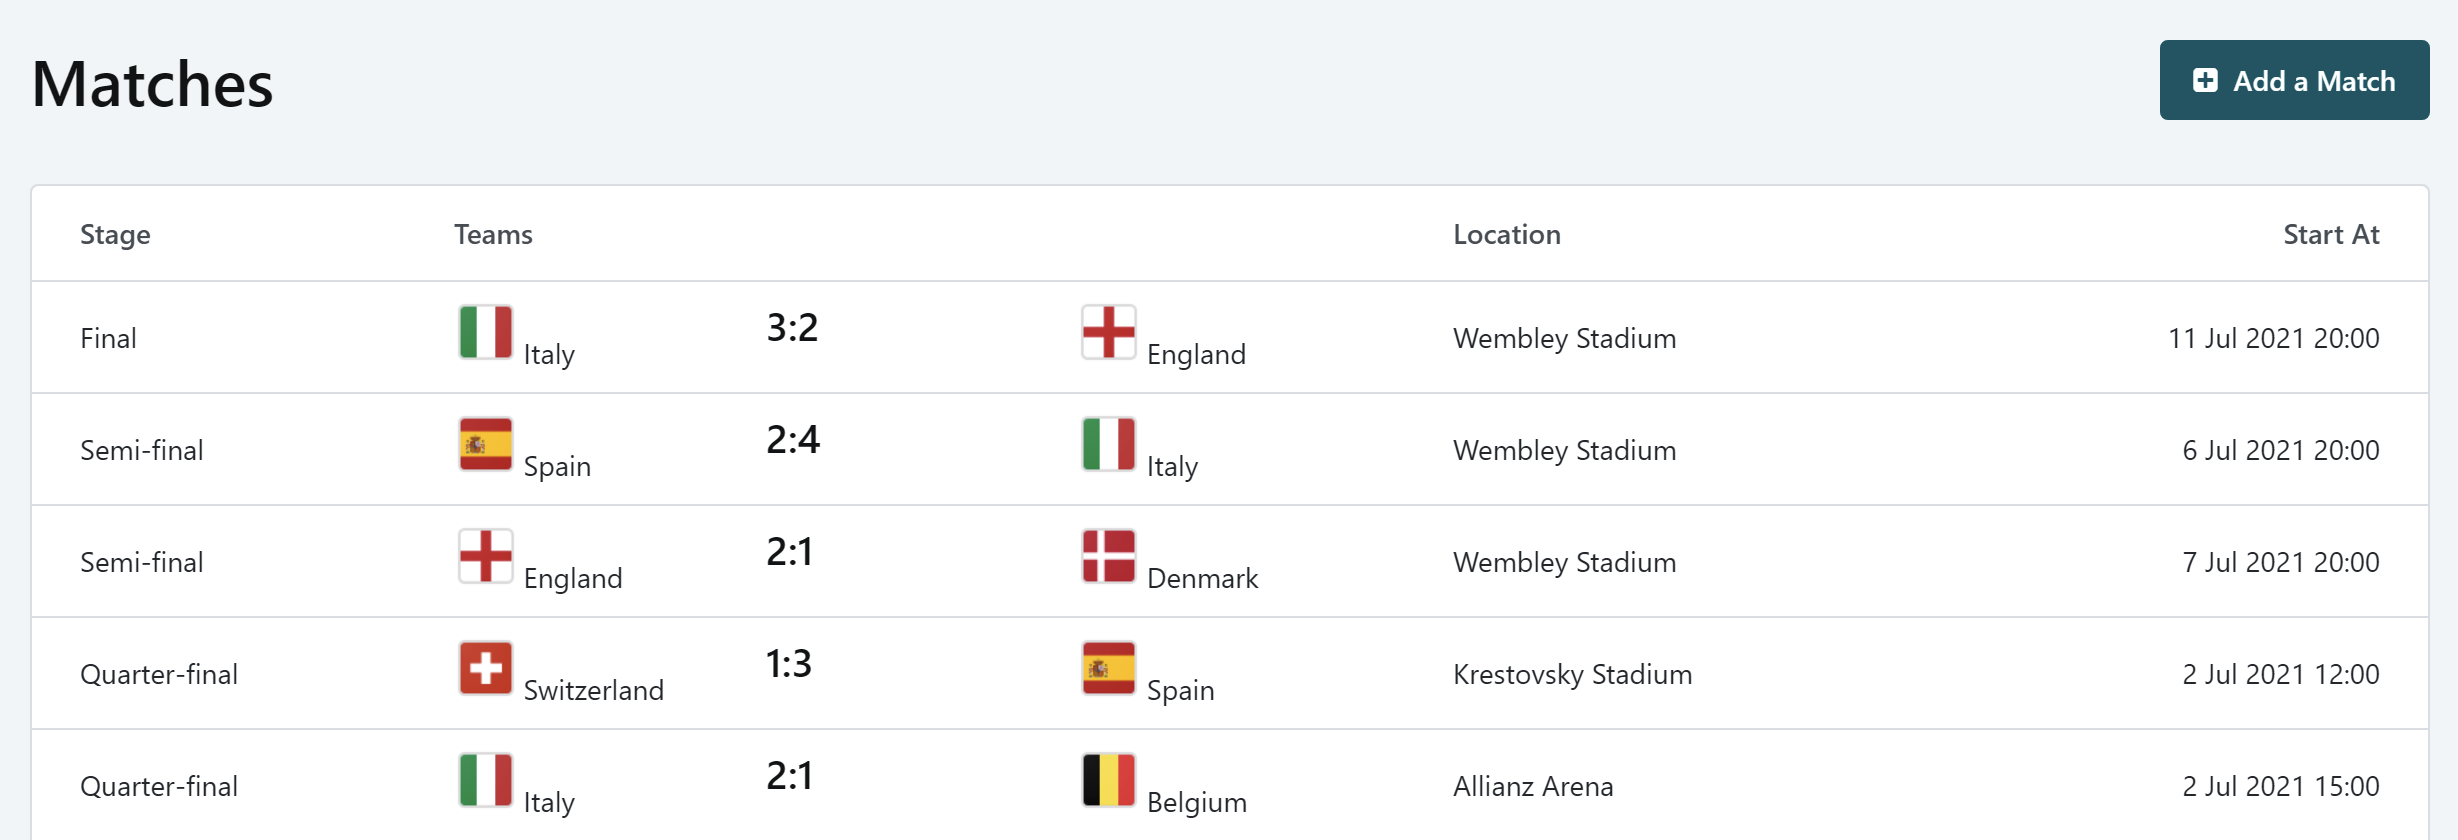2458x840 pixels.
Task: Click the Italy flag in the Final row
Action: tap(486, 331)
